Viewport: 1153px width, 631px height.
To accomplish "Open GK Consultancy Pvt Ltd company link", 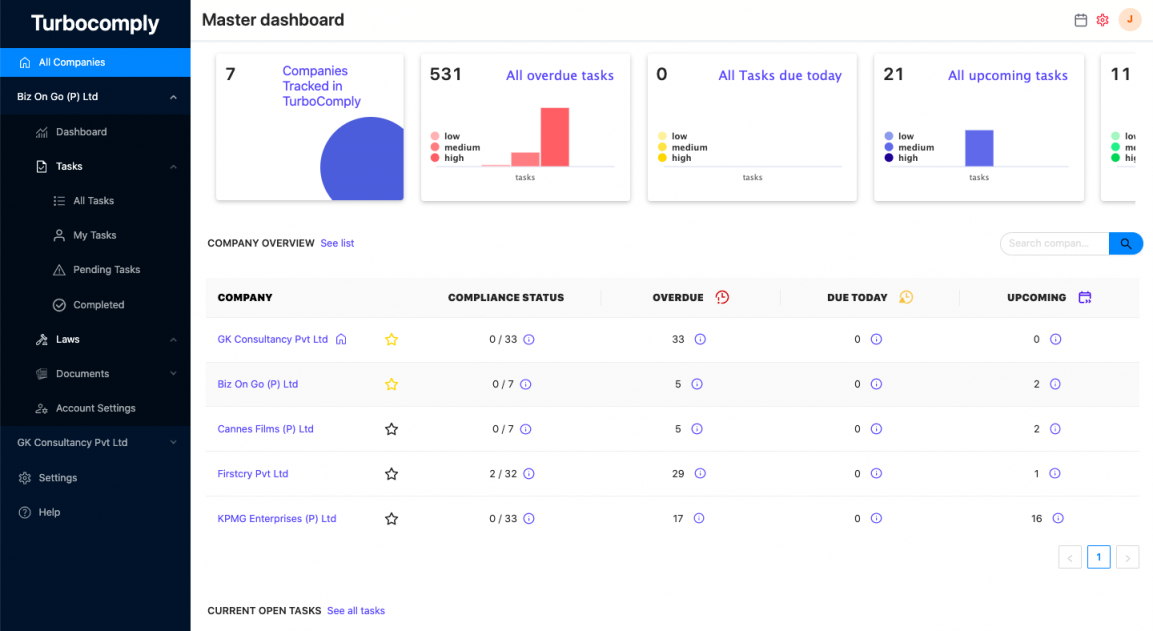I will pyautogui.click(x=272, y=339).
